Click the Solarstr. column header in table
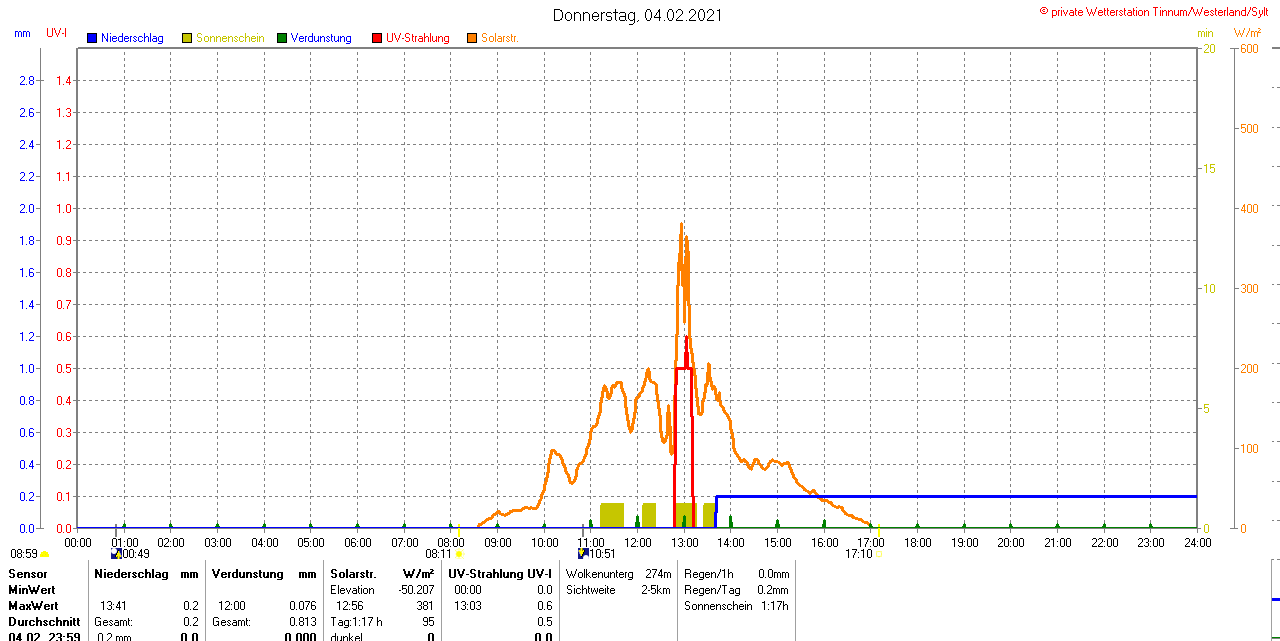Image resolution: width=1280 pixels, height=641 pixels. point(352,574)
